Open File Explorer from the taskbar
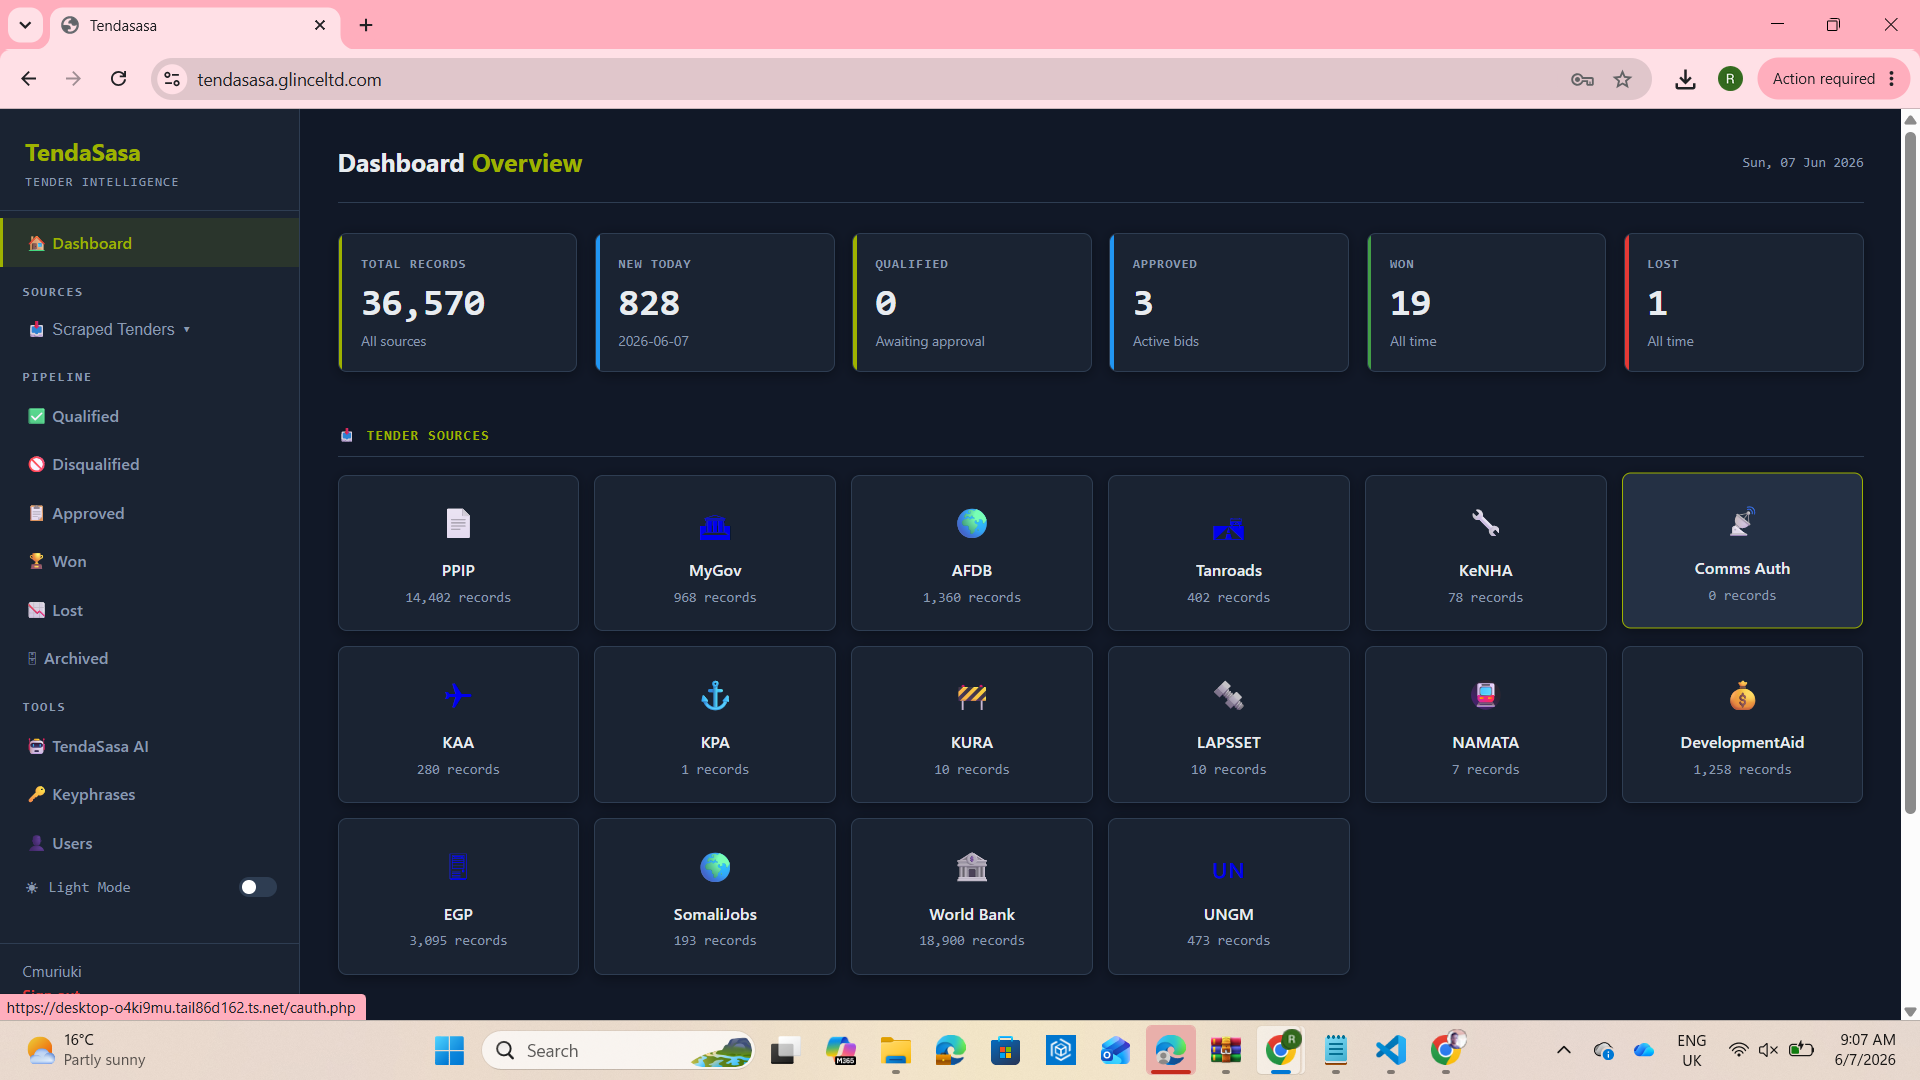The width and height of the screenshot is (1920, 1080). point(895,1050)
